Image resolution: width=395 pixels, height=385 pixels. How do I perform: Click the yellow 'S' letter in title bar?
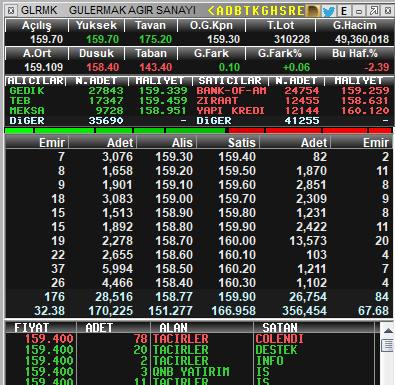point(283,11)
